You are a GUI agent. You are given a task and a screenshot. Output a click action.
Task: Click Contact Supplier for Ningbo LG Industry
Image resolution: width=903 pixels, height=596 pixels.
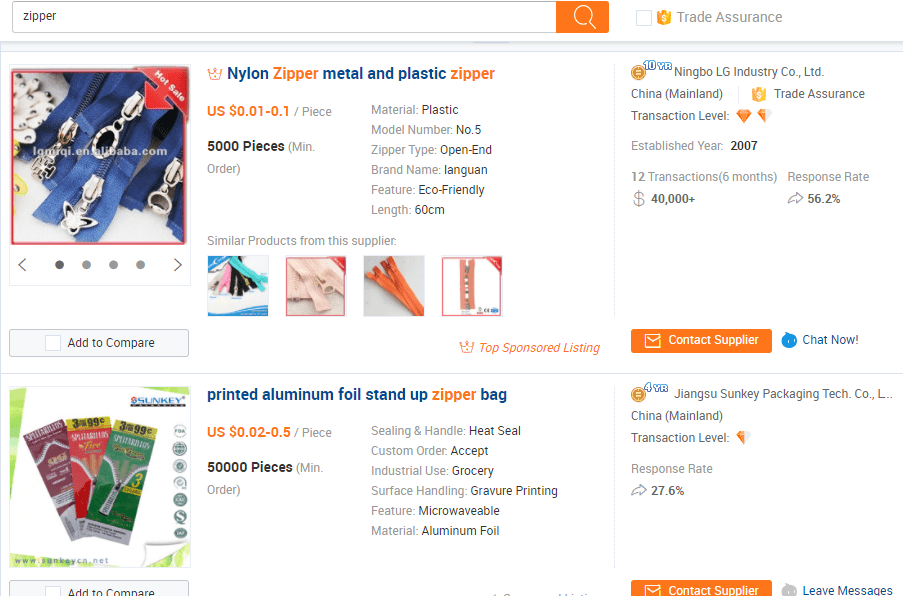click(x=701, y=340)
